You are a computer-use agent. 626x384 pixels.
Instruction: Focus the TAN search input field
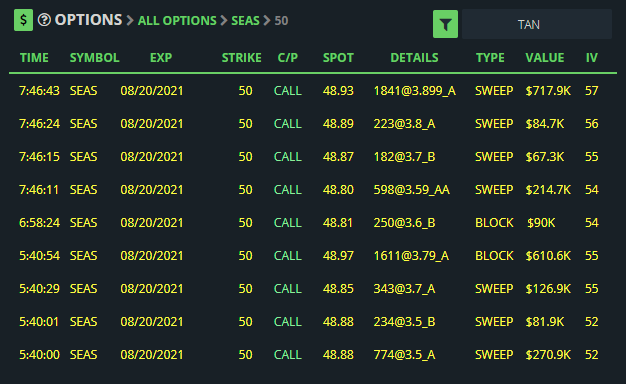(537, 24)
